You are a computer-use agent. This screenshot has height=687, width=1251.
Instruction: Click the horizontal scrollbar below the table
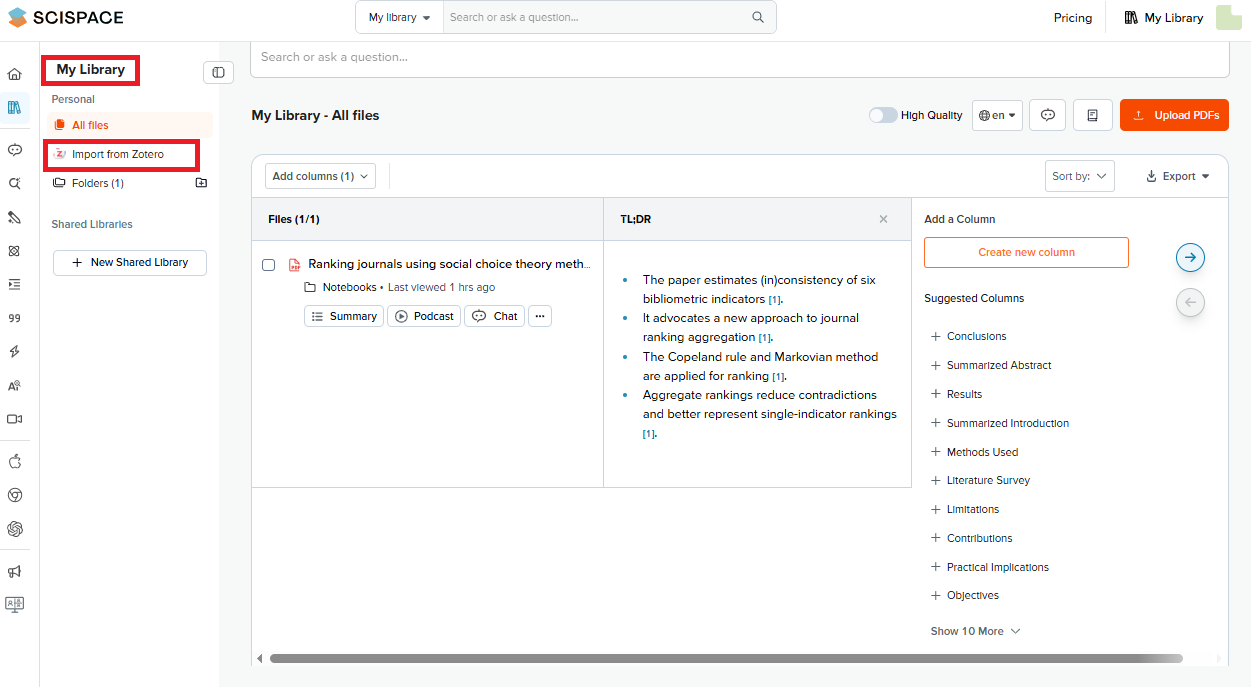pos(725,659)
